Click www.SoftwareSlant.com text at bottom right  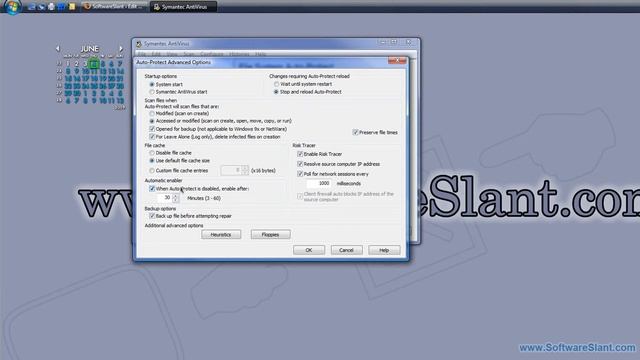point(577,348)
